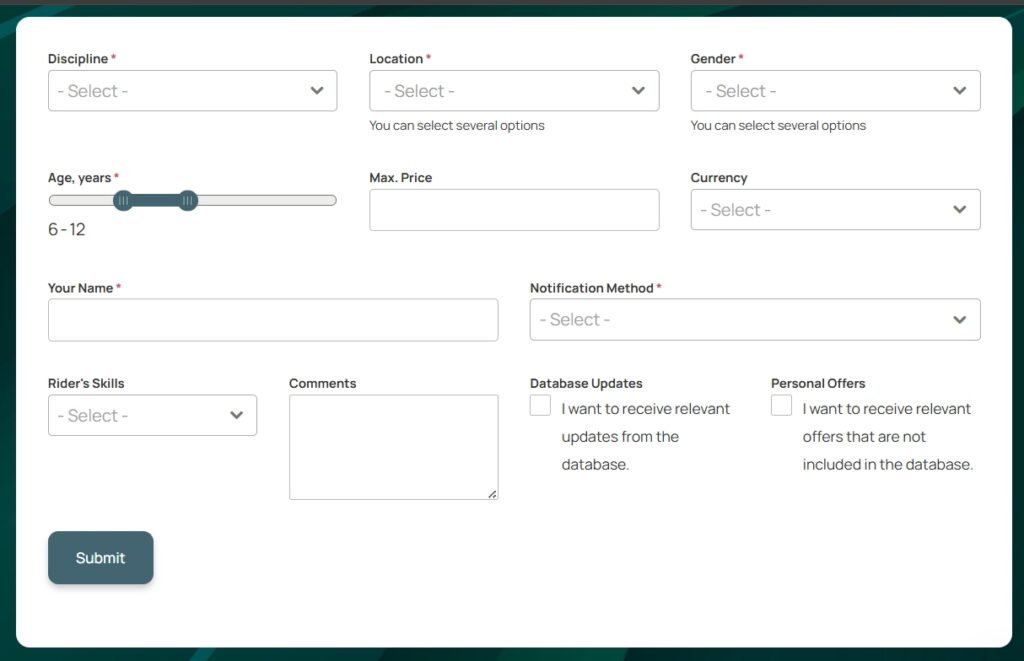Click the Discipline field's chevron icon

(317, 91)
